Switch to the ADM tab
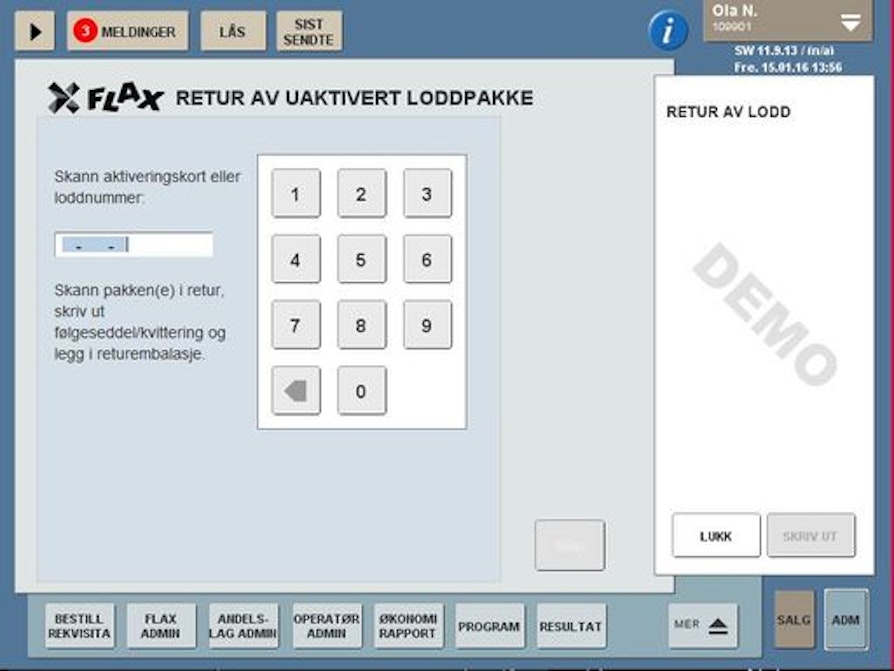Screen dimensions: 894x671 pos(846,619)
